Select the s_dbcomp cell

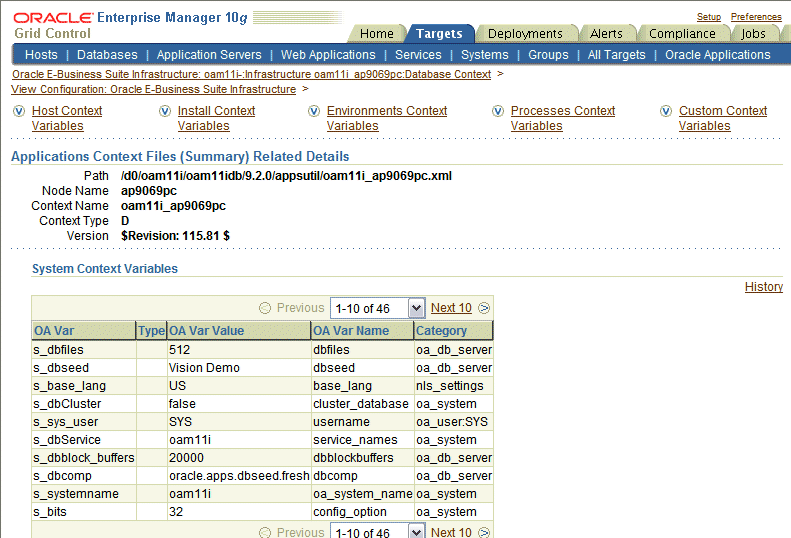[x=84, y=476]
